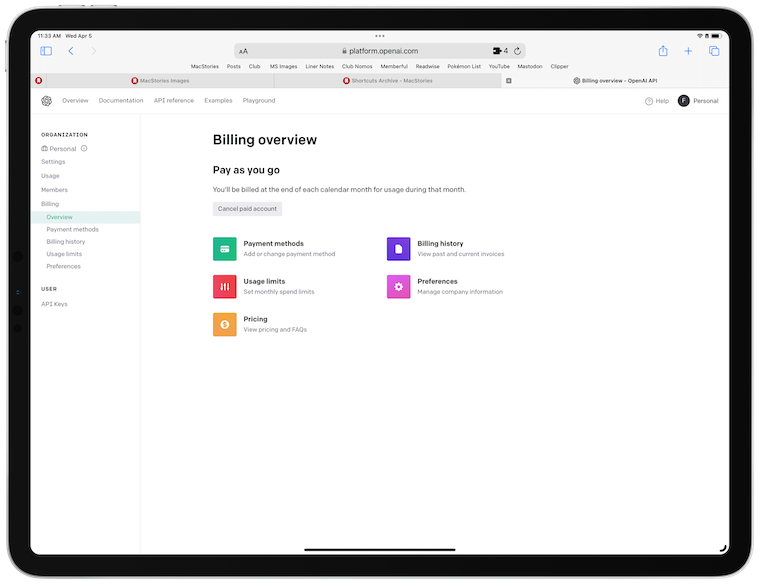
Task: Select the small pinned square tab
Action: tap(508, 80)
